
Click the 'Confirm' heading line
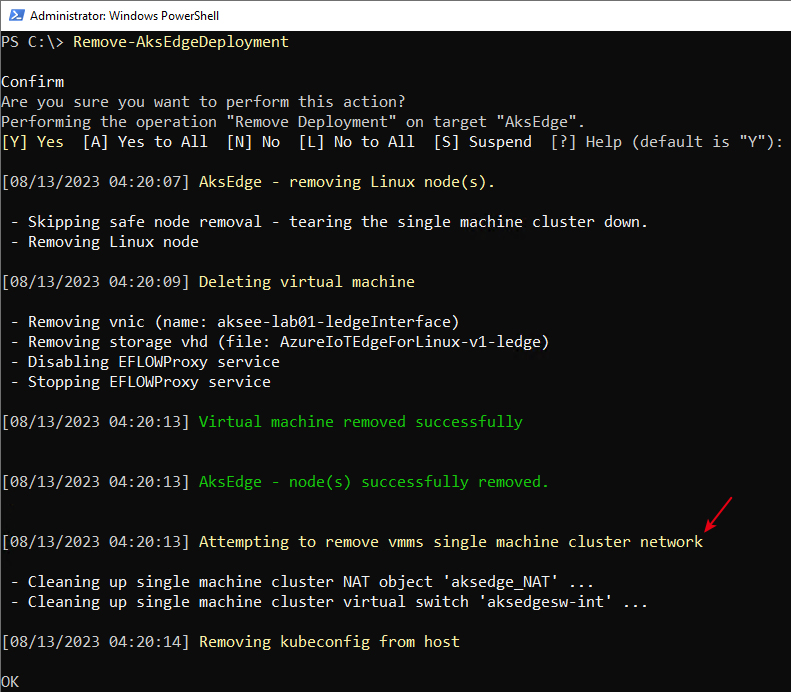[x=33, y=82]
